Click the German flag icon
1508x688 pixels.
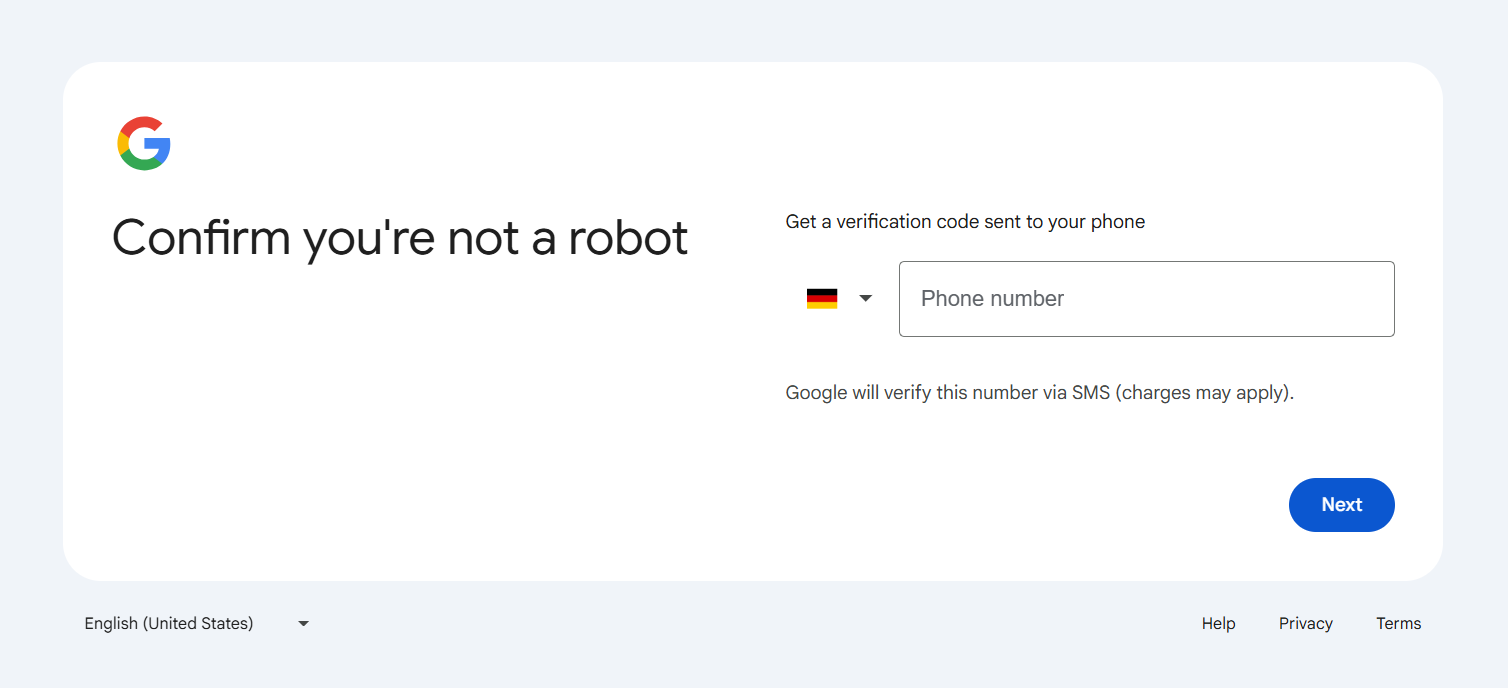coord(822,298)
